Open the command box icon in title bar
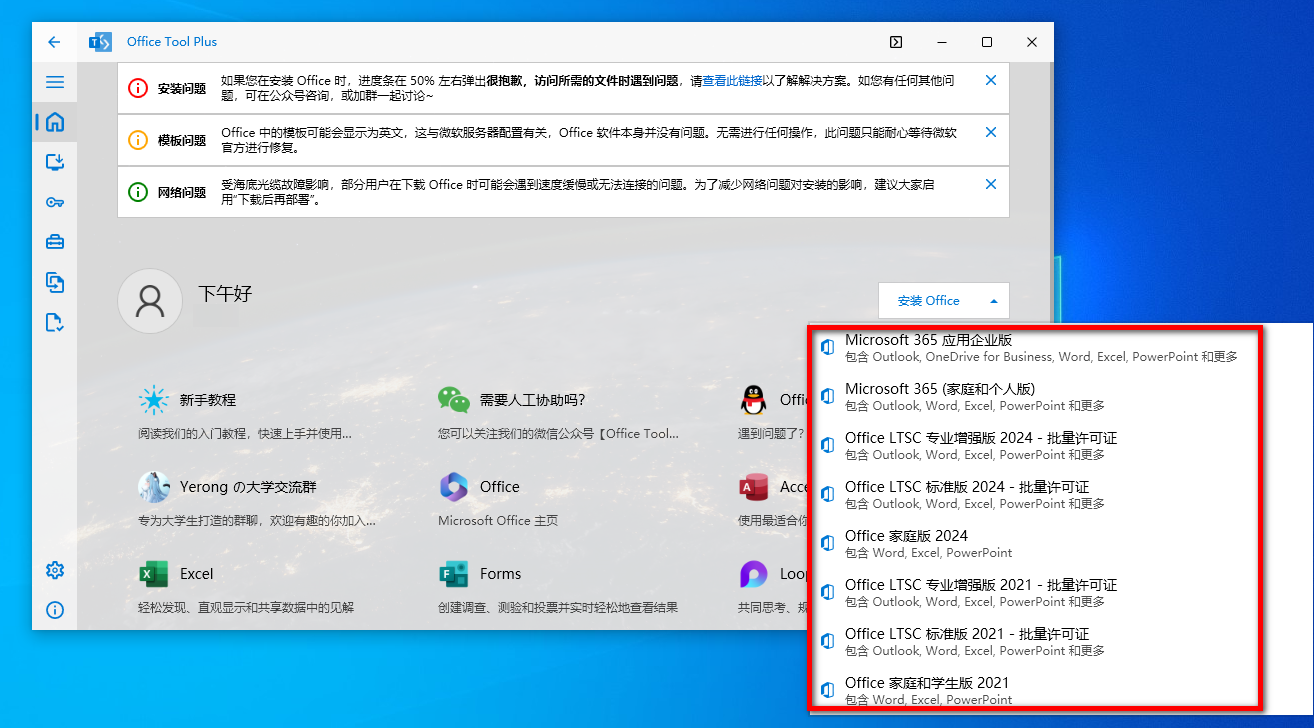1314x728 pixels. point(896,42)
